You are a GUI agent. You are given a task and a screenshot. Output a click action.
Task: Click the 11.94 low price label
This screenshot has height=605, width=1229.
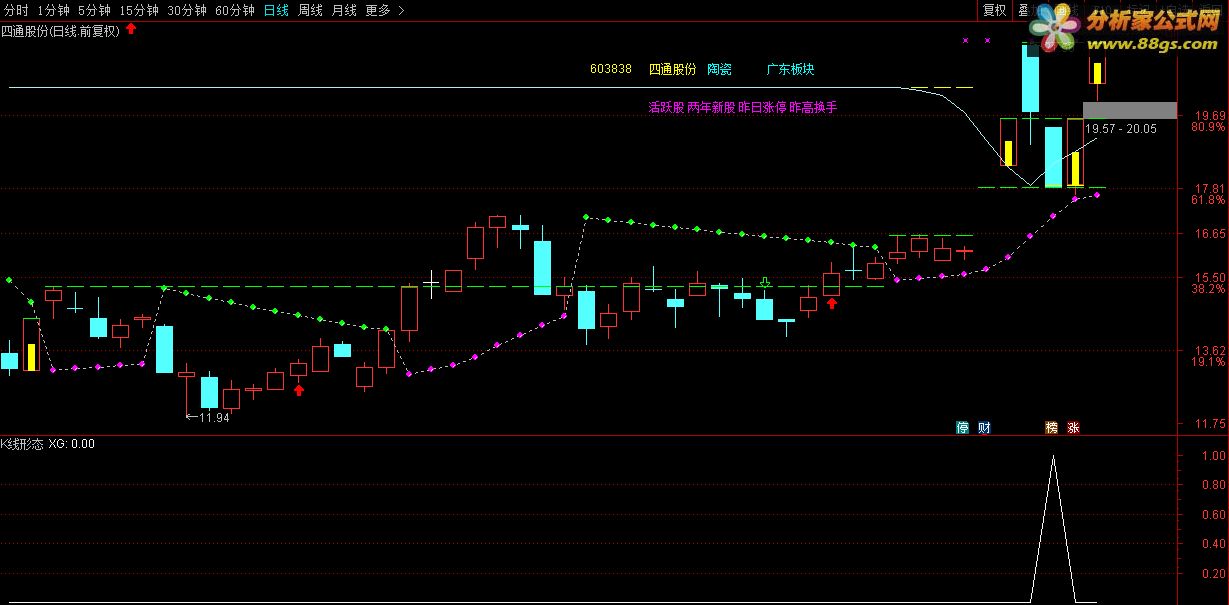214,417
